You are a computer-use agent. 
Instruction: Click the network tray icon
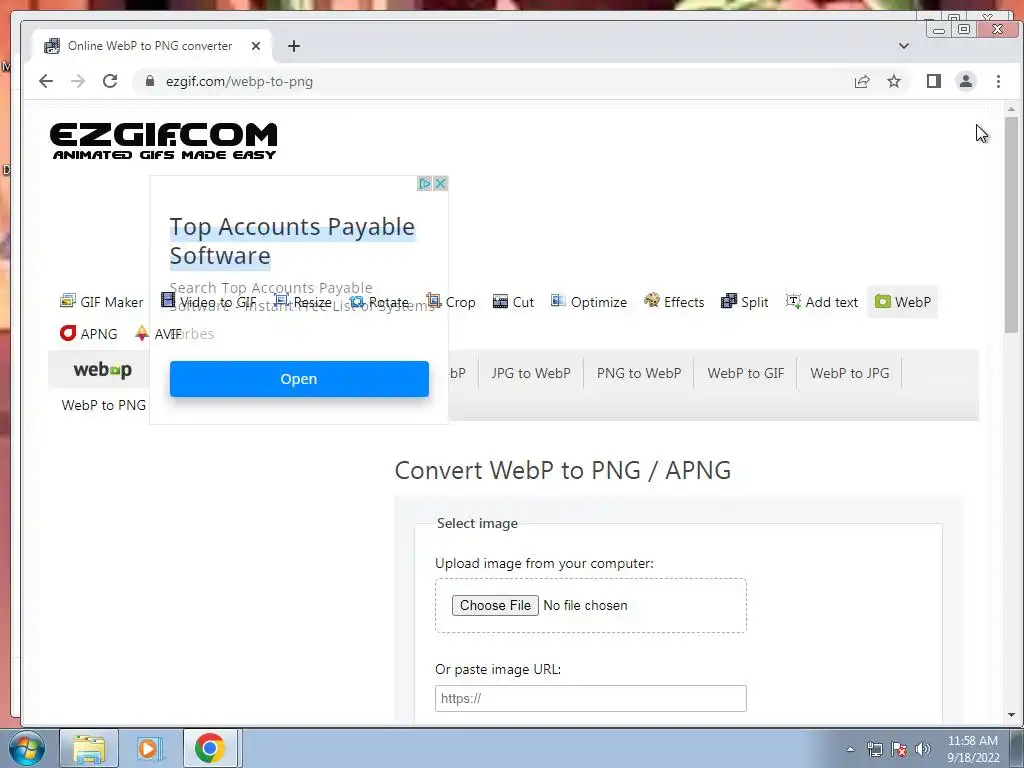point(874,749)
